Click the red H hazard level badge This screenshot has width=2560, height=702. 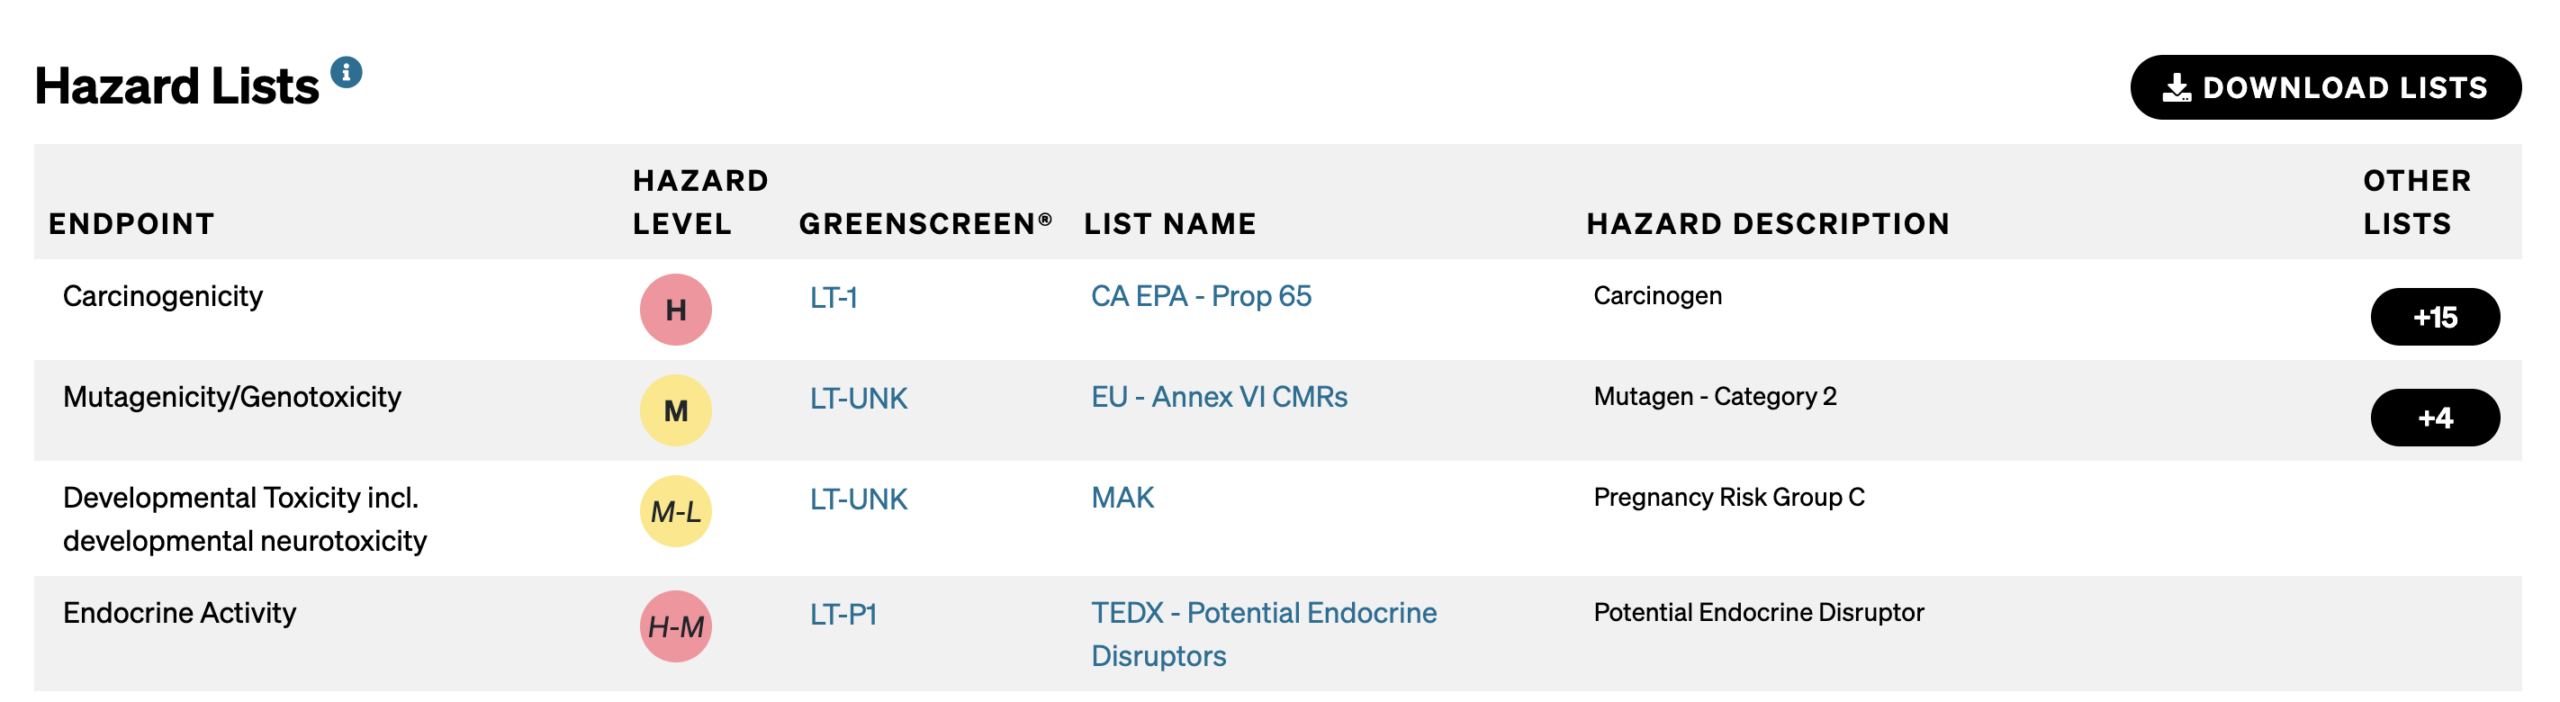[x=675, y=310]
